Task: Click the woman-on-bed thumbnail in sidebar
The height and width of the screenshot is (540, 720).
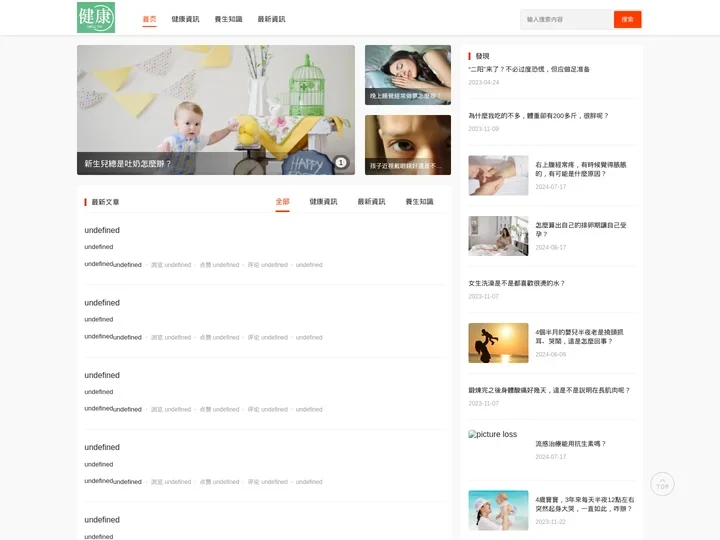Action: [x=498, y=236]
